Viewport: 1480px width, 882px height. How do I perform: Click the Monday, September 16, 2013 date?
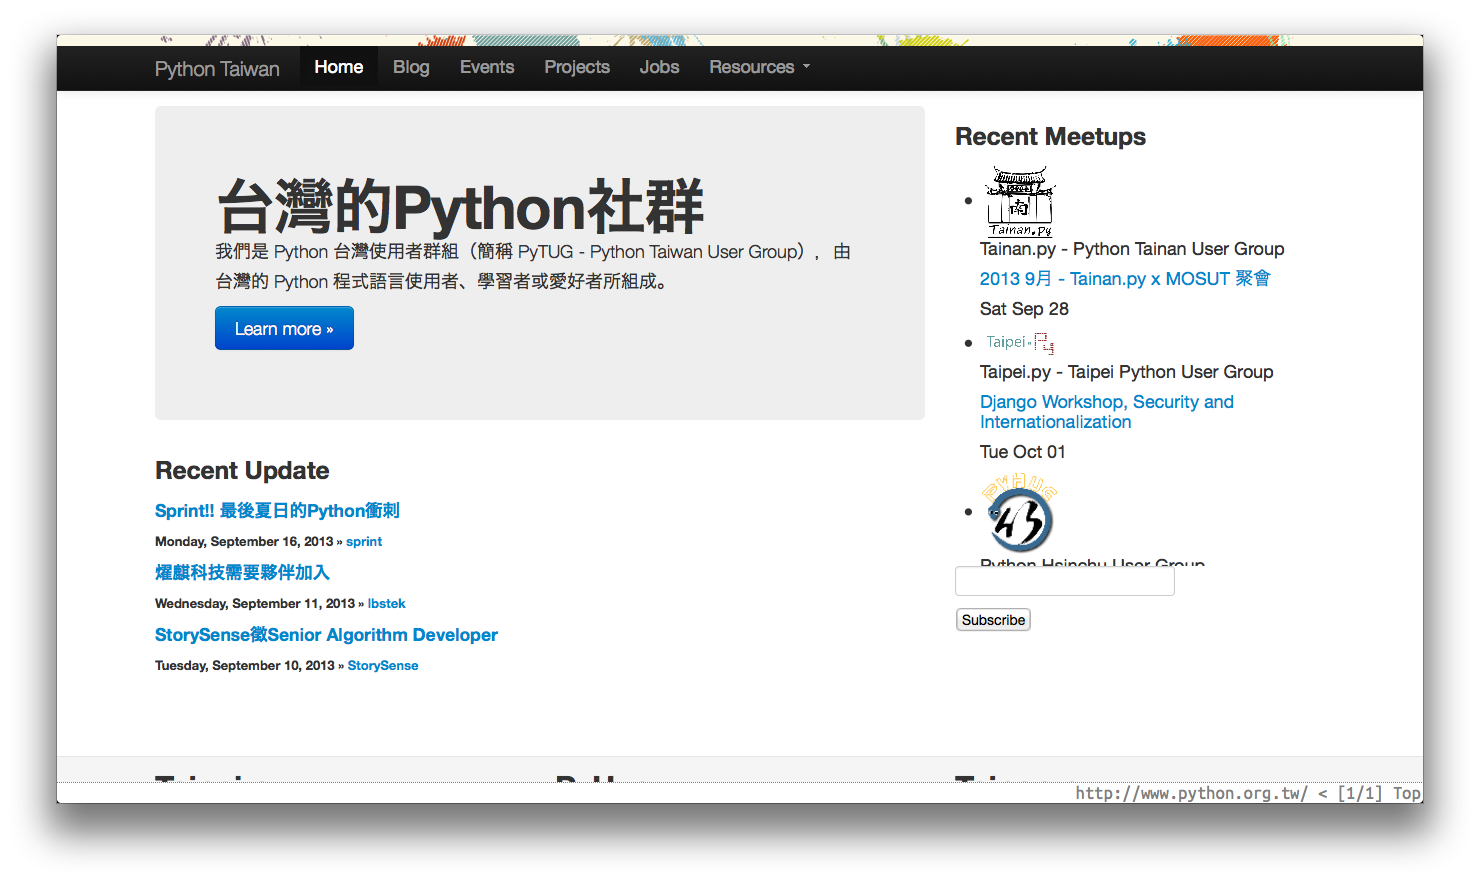click(244, 541)
